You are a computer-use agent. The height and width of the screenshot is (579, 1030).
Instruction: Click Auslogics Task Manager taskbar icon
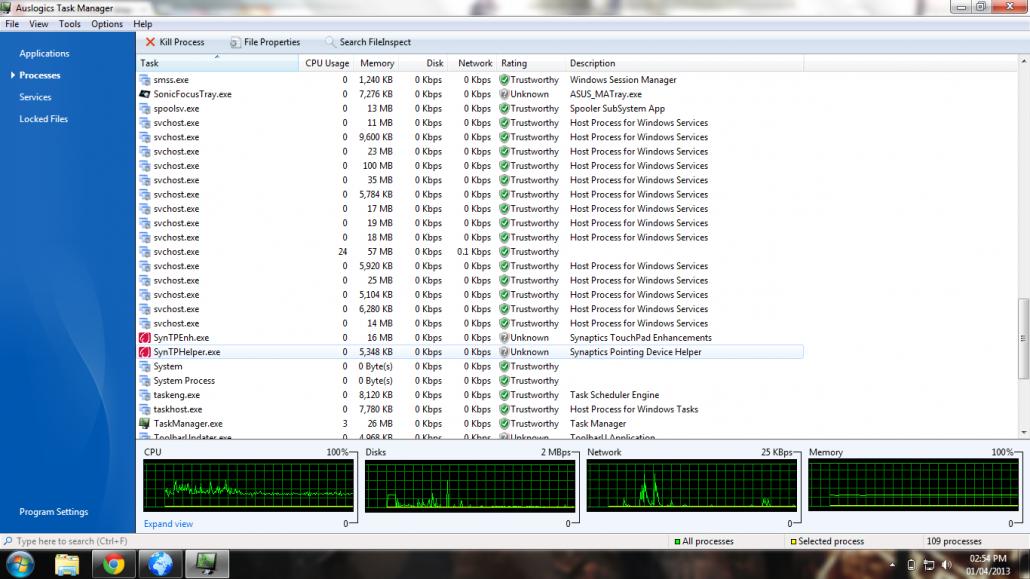click(x=206, y=565)
